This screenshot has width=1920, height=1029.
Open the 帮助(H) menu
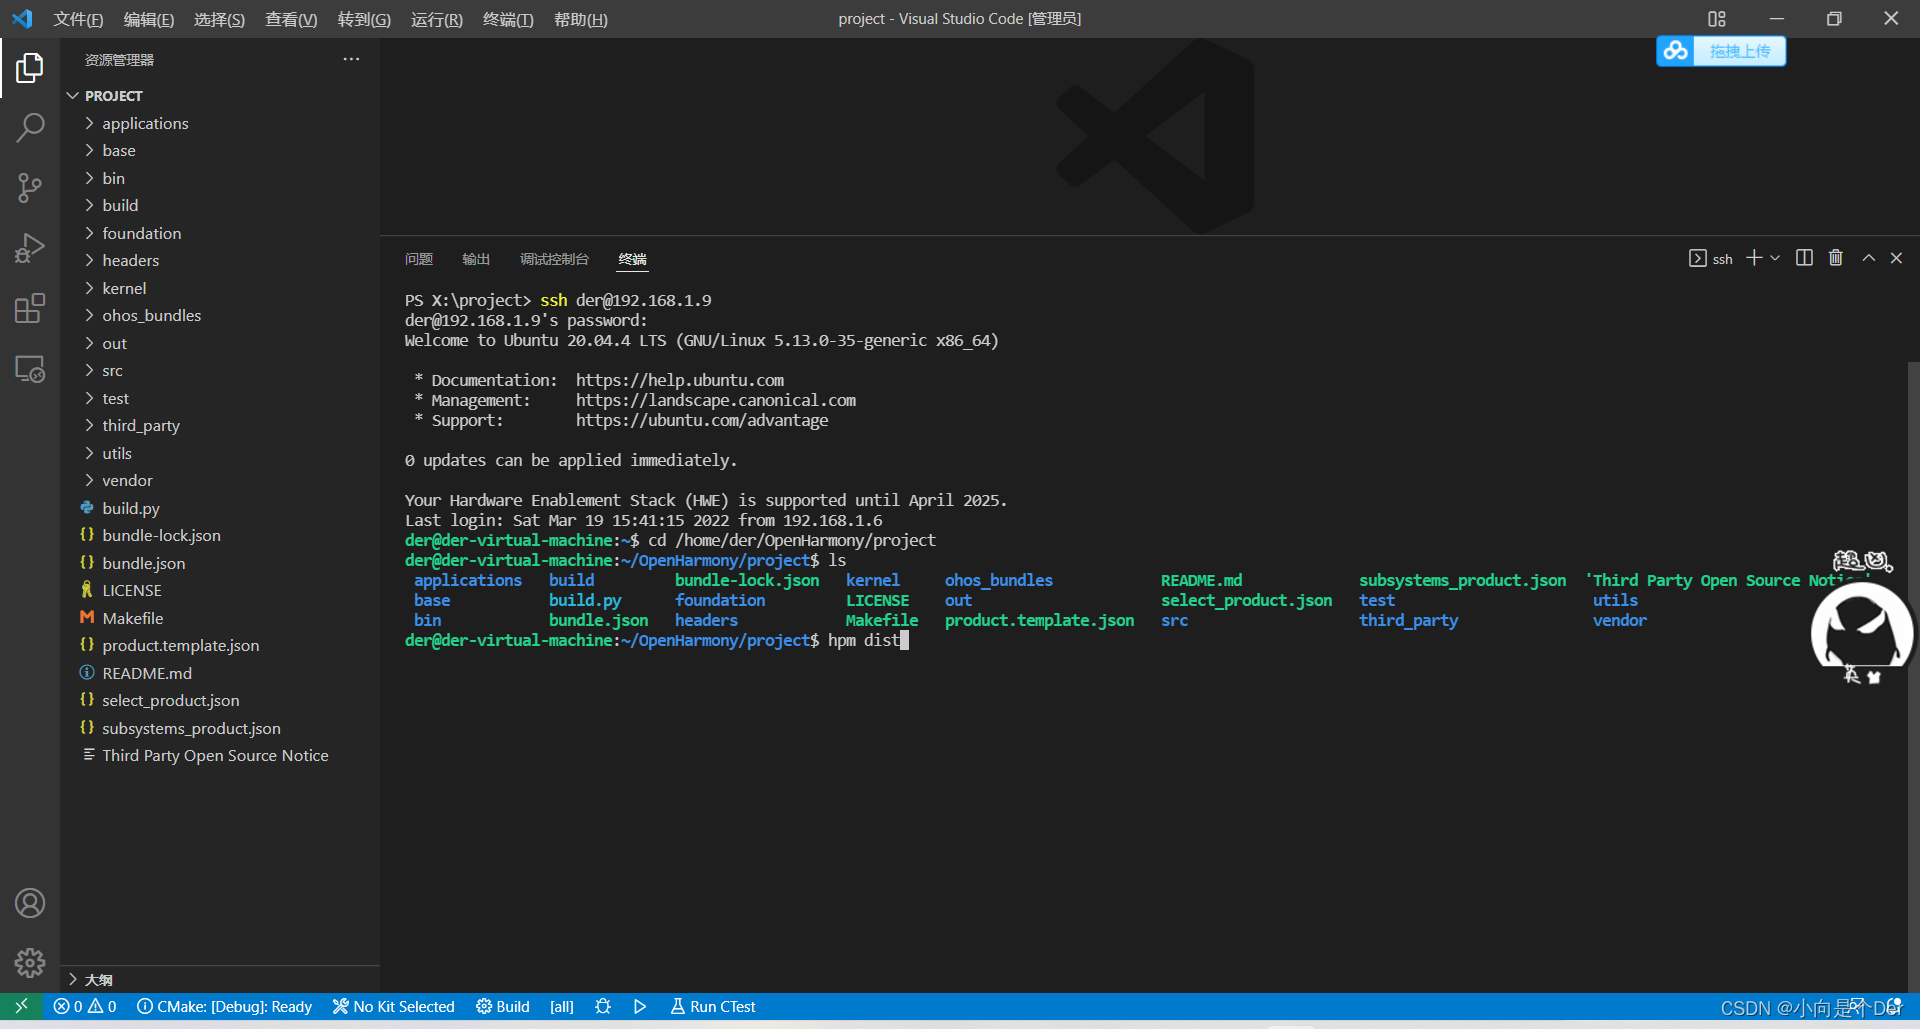(x=581, y=19)
